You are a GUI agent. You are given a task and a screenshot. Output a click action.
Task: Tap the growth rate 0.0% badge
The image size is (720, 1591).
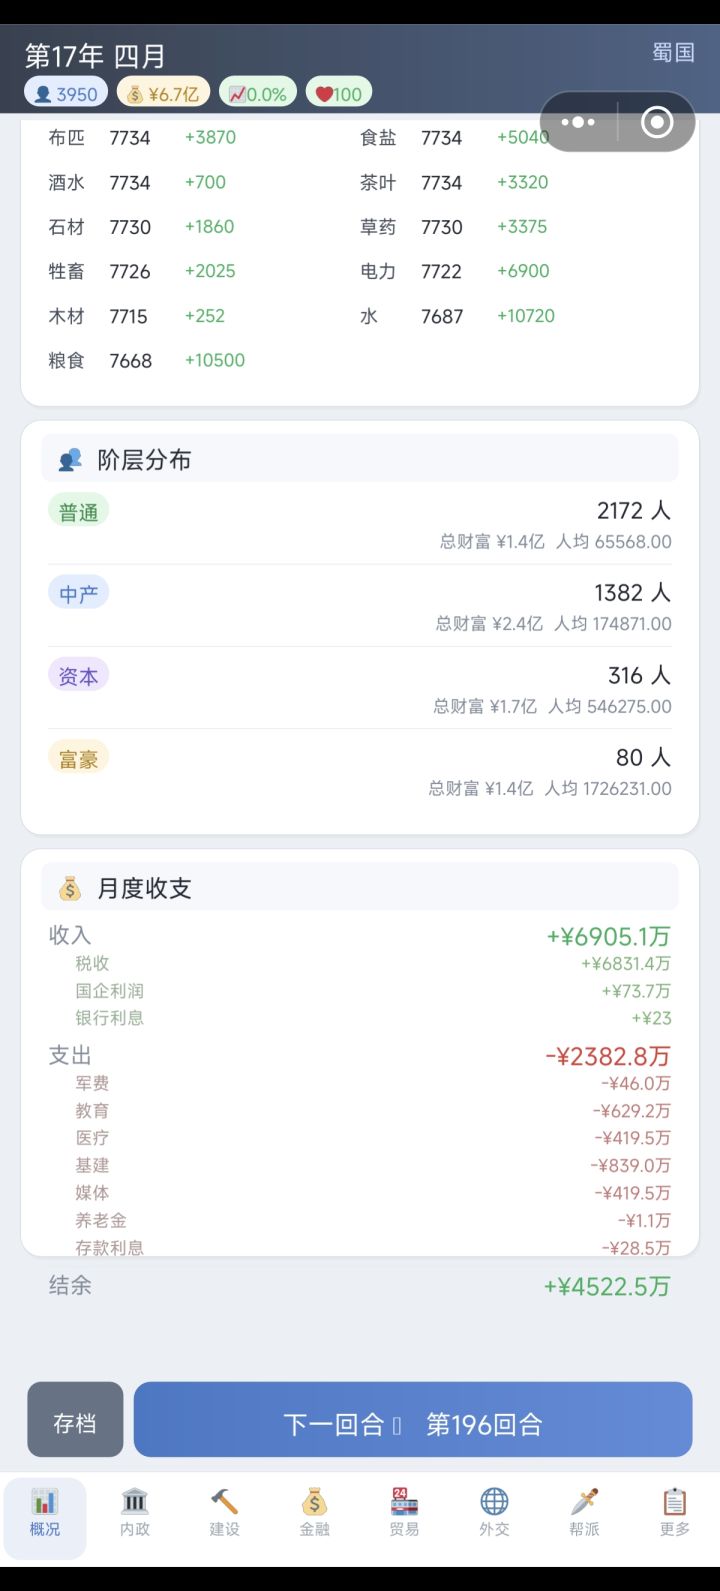coord(258,94)
